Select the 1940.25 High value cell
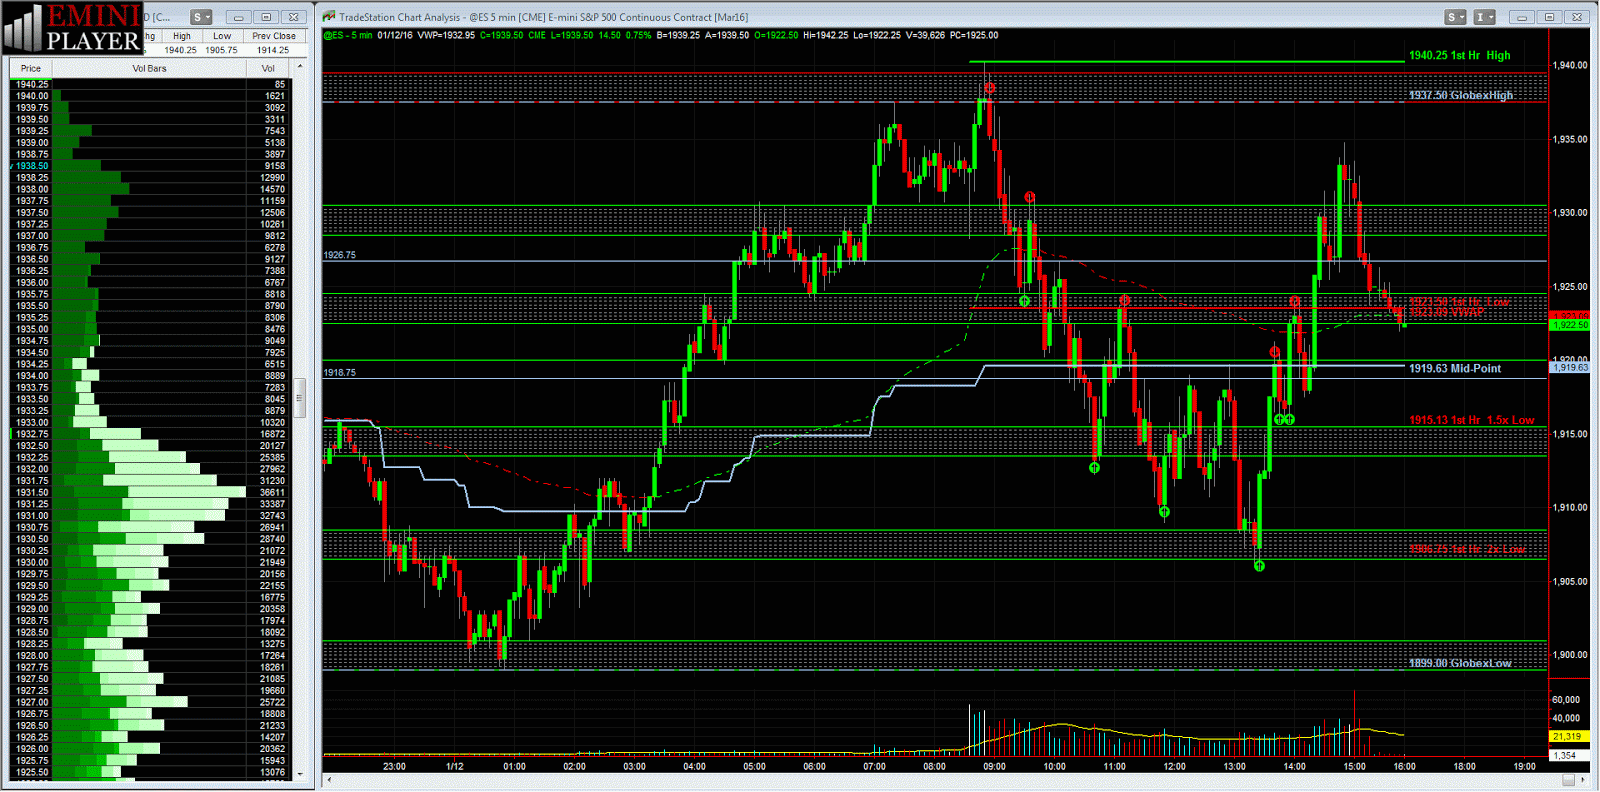The height and width of the screenshot is (792, 1600). (x=181, y=50)
